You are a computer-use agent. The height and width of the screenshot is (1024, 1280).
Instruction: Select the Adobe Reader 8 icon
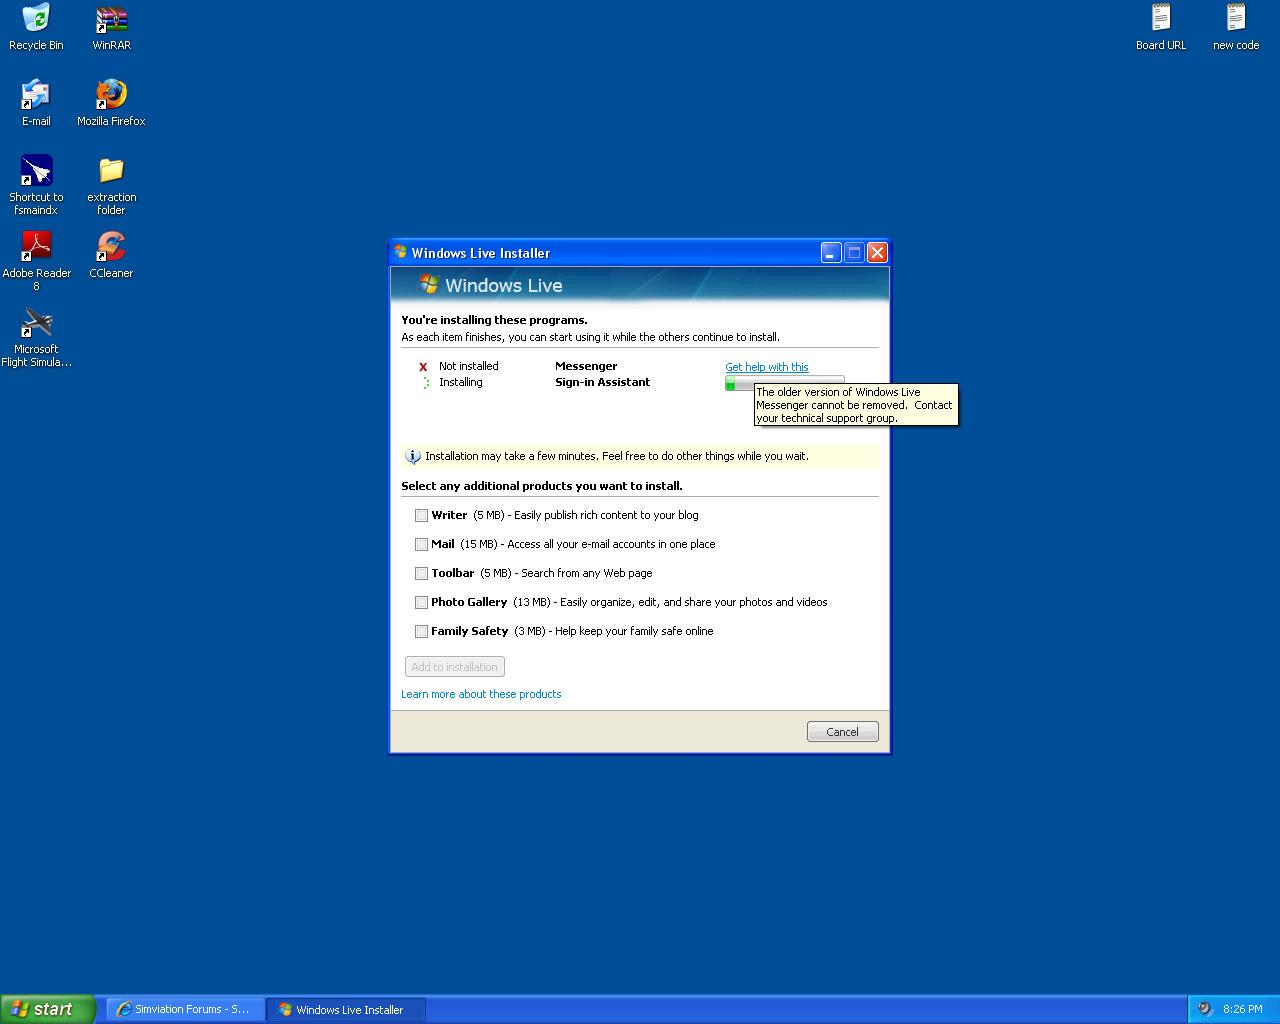[x=36, y=247]
